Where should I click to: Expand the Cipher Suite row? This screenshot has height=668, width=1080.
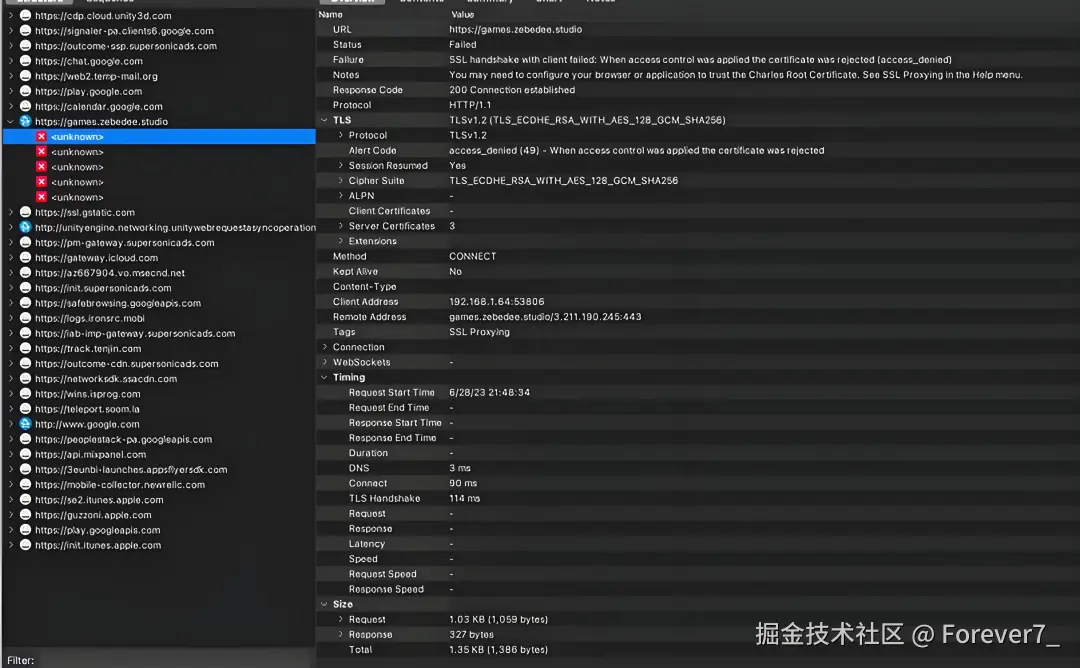[x=340, y=180]
